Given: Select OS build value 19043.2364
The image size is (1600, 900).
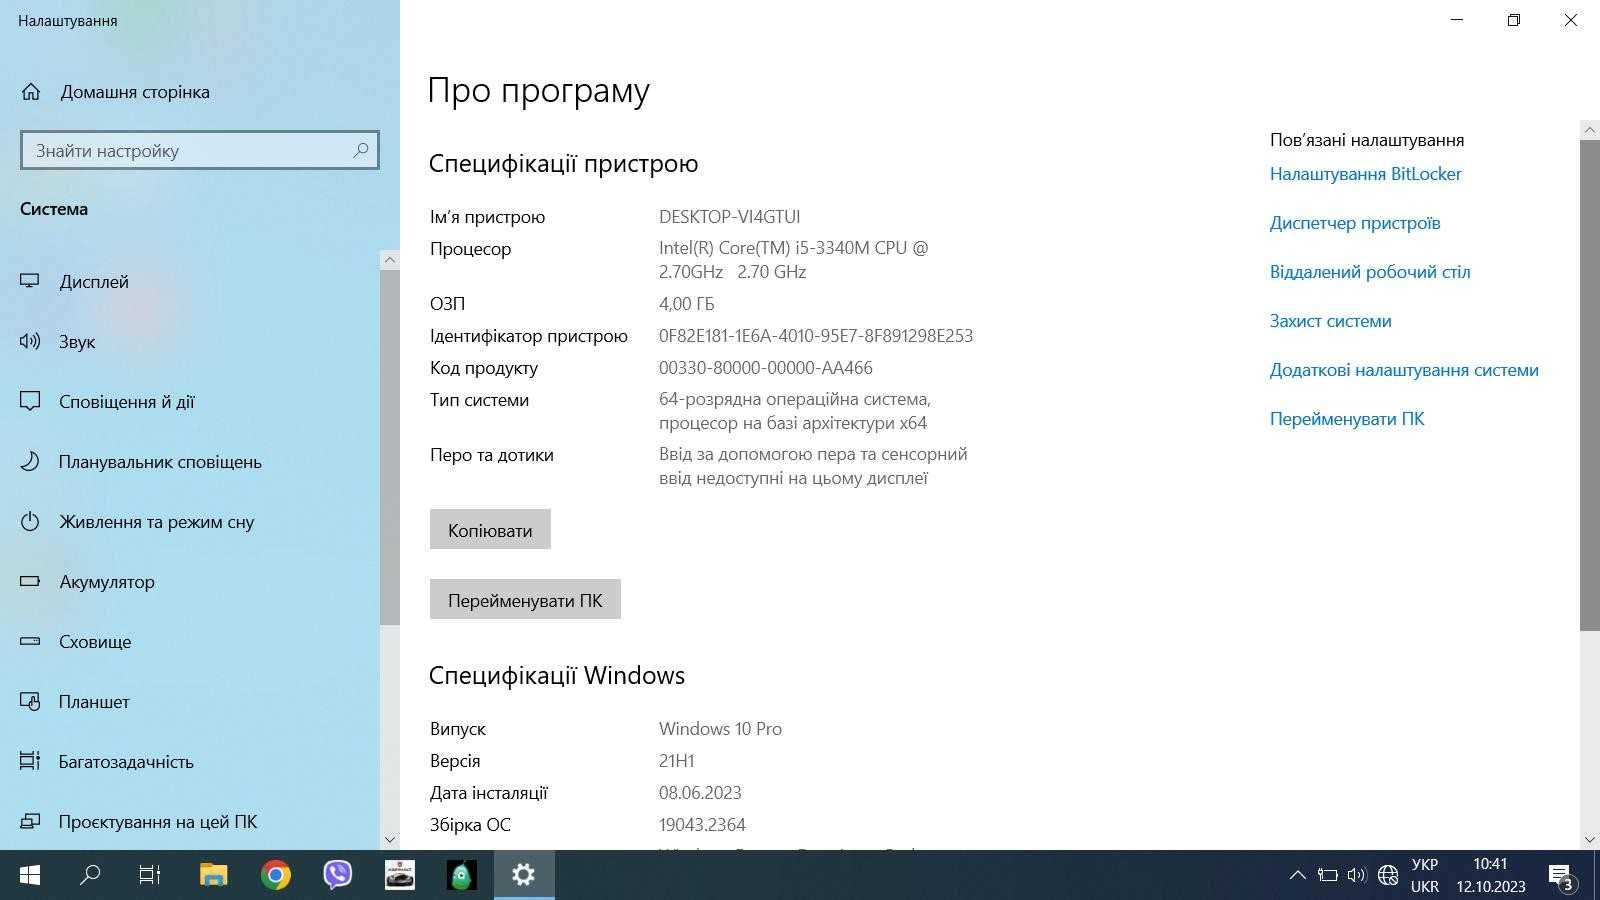Looking at the screenshot, I should [702, 825].
